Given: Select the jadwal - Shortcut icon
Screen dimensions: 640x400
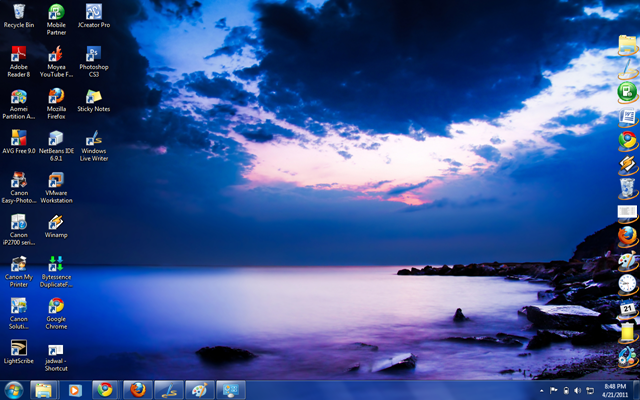Looking at the screenshot, I should pyautogui.click(x=56, y=356).
